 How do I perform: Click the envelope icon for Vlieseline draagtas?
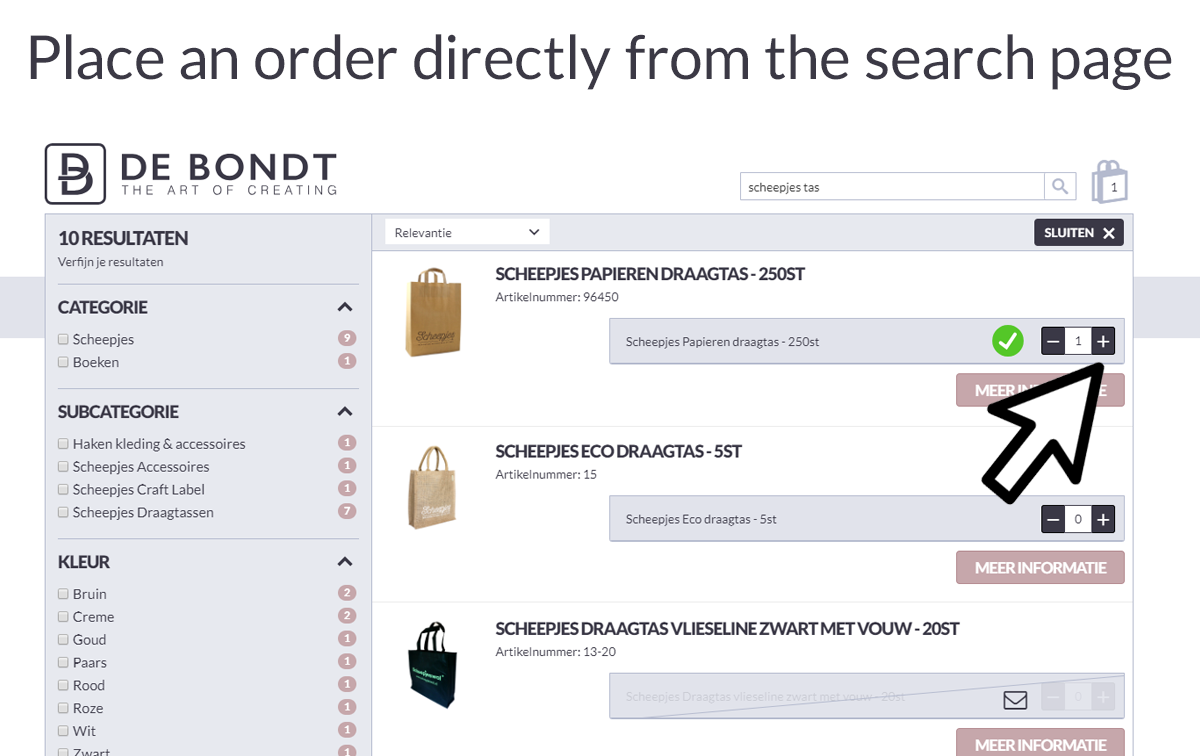(1015, 700)
